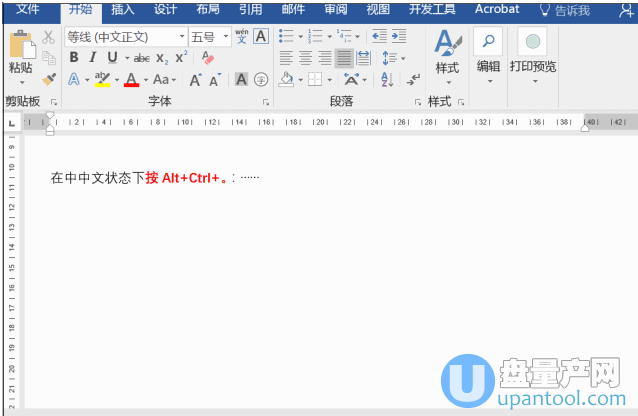Apply the red font color swatch

(131, 79)
